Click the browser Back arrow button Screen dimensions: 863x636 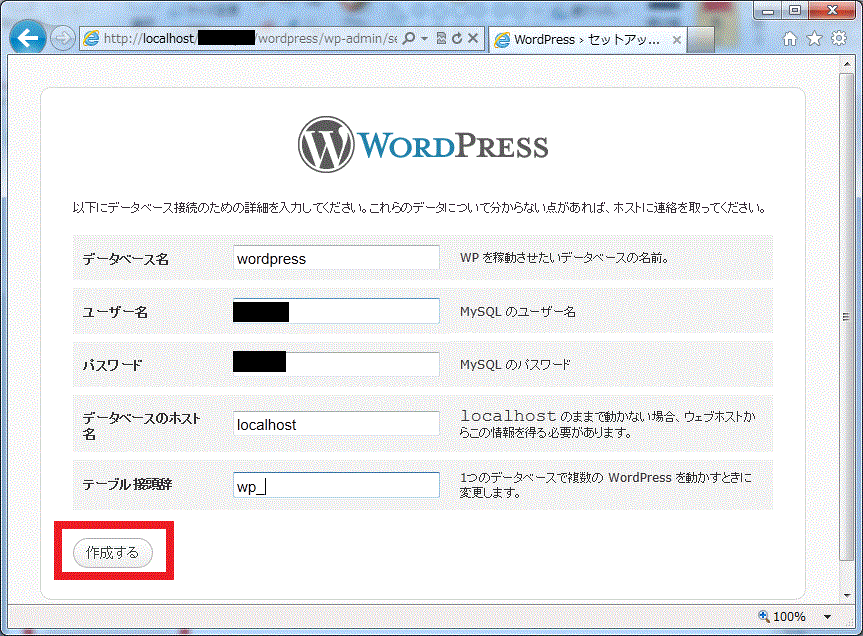[28, 38]
